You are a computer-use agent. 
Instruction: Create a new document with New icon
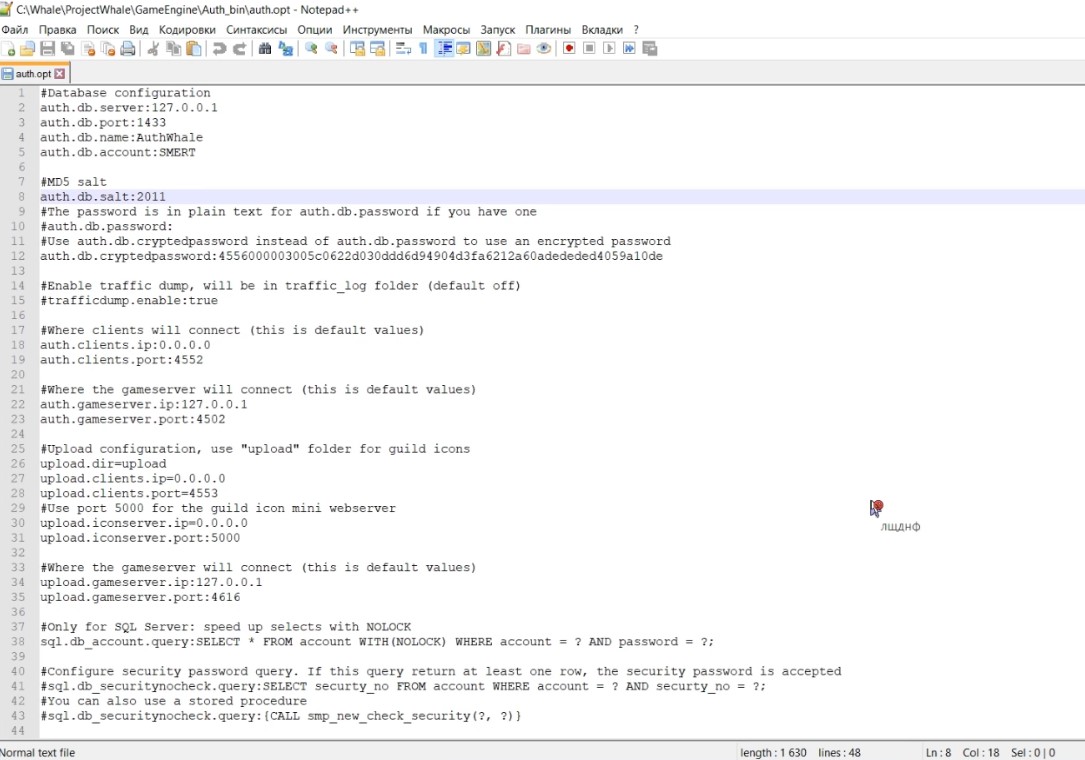coord(9,48)
